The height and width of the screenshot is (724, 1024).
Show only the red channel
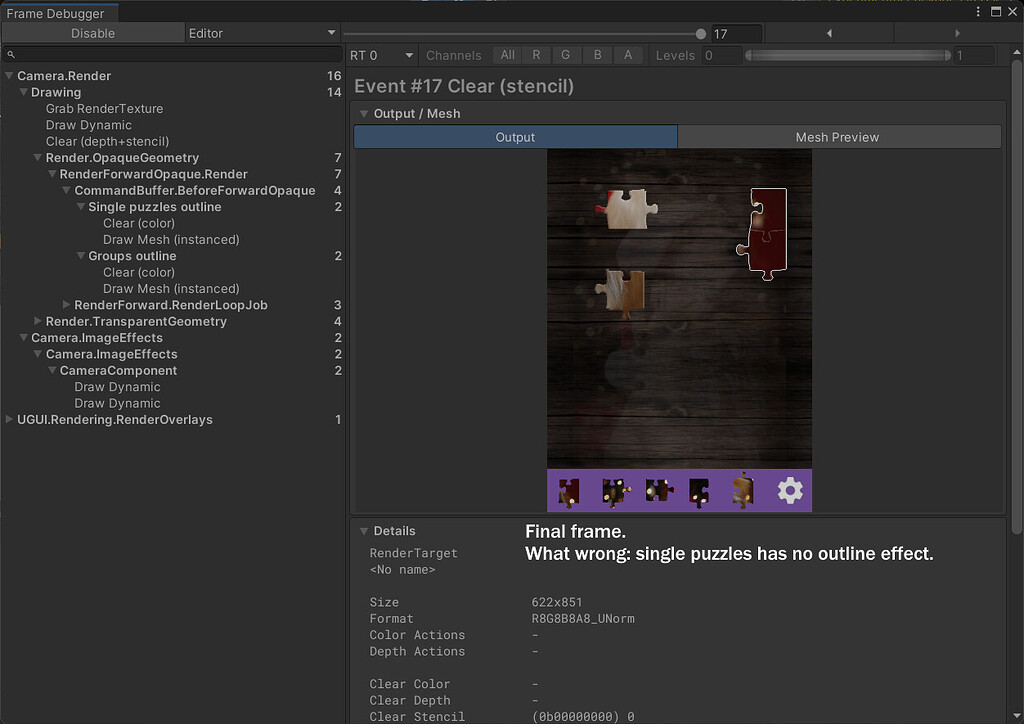535,55
